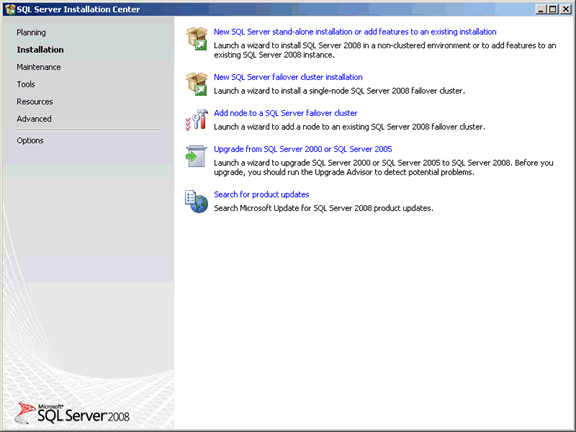
Task: Minimize the Installation Center window
Action: [540, 9]
